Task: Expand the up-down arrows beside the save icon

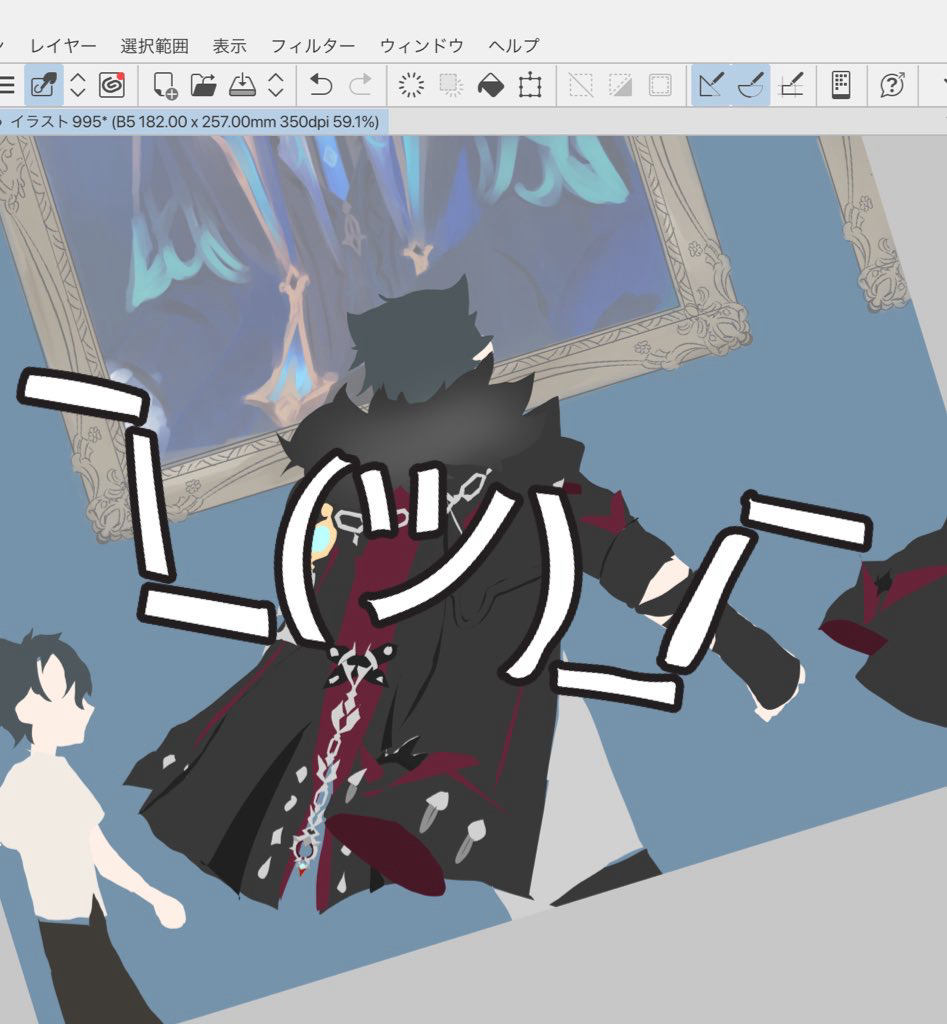Action: [x=277, y=85]
